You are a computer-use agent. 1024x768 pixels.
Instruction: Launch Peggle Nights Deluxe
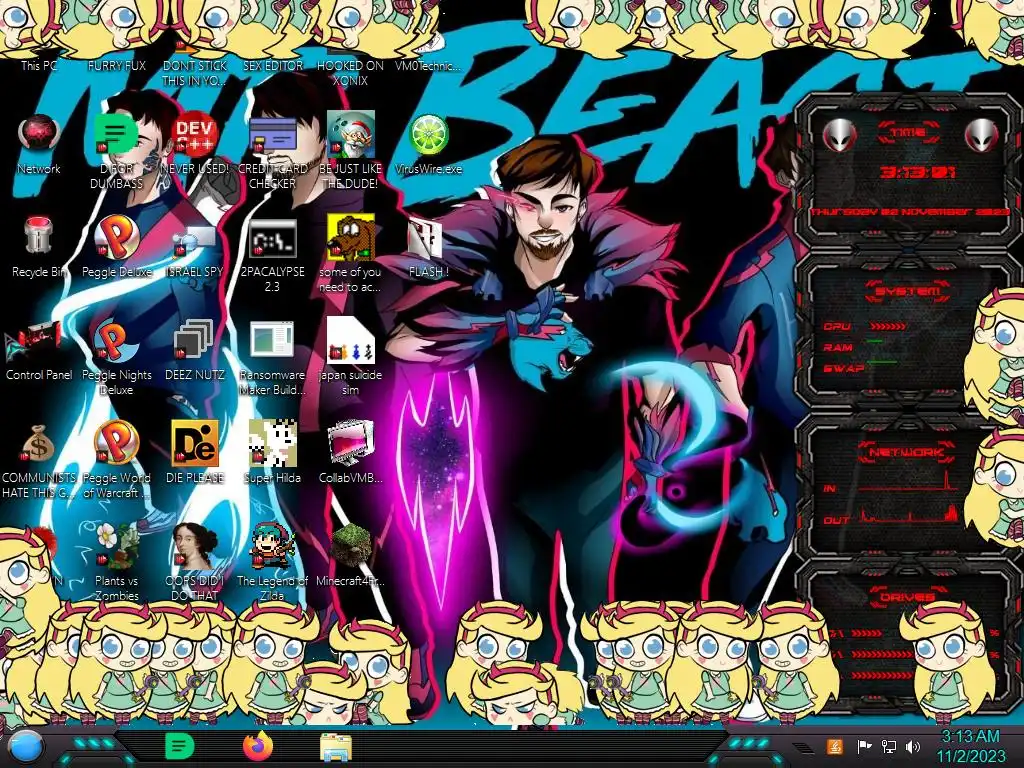point(115,340)
